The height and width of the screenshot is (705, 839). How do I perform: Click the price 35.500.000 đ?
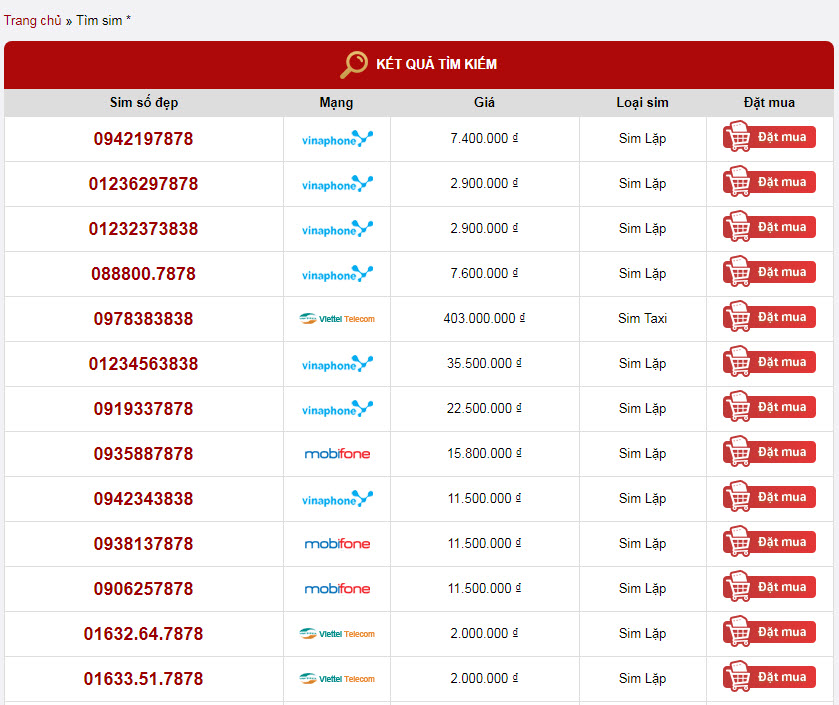(x=484, y=363)
